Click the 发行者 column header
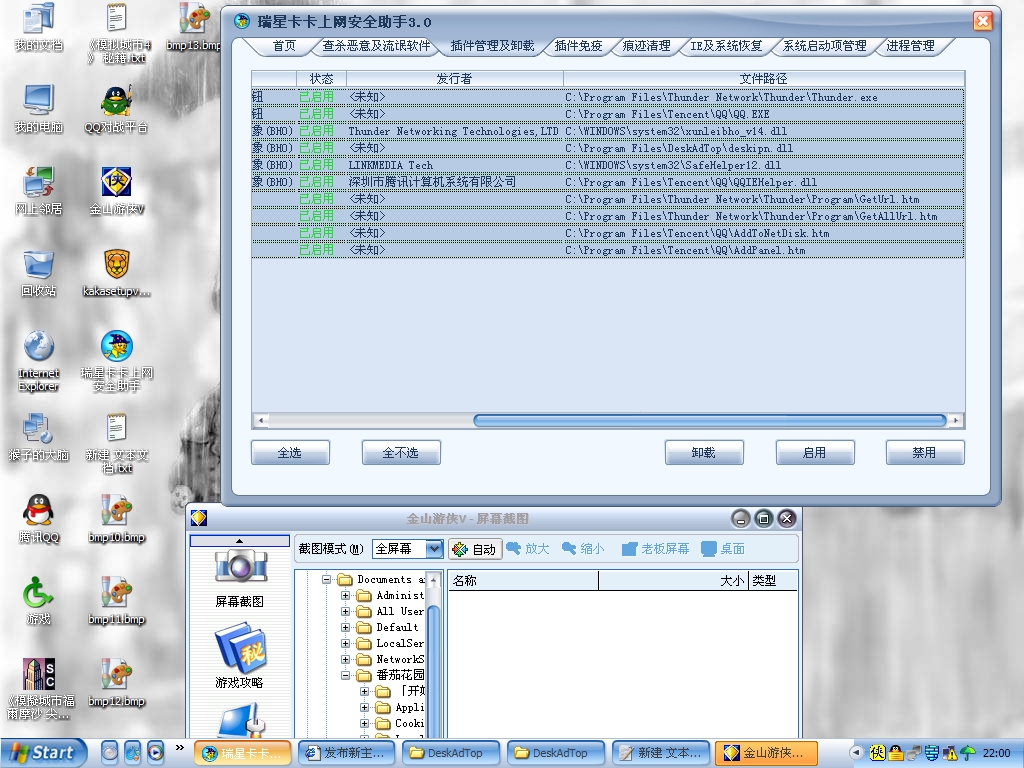 pyautogui.click(x=455, y=78)
